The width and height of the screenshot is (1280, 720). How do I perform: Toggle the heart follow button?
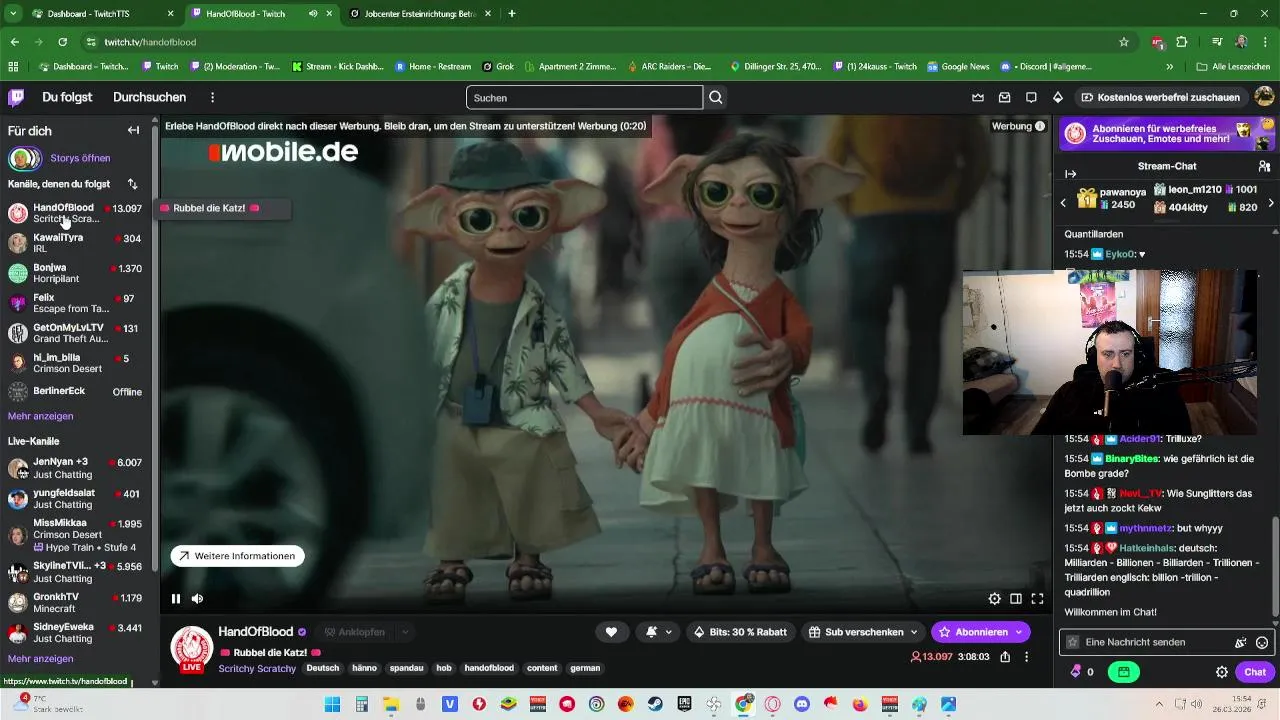(611, 632)
